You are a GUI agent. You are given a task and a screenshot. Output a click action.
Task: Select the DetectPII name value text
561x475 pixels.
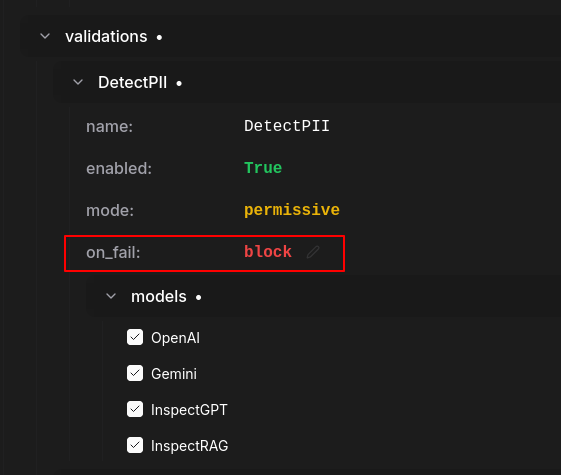pos(287,126)
